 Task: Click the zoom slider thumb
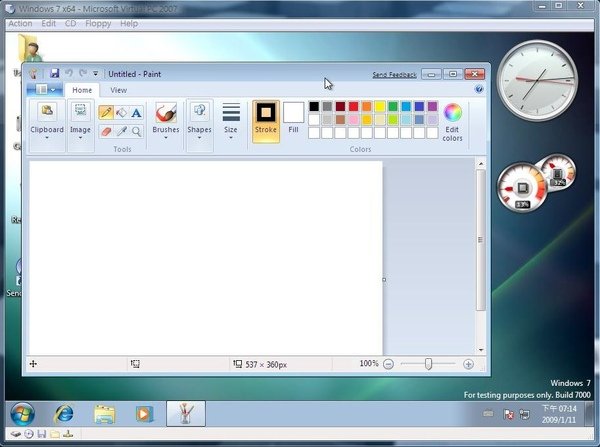point(429,364)
